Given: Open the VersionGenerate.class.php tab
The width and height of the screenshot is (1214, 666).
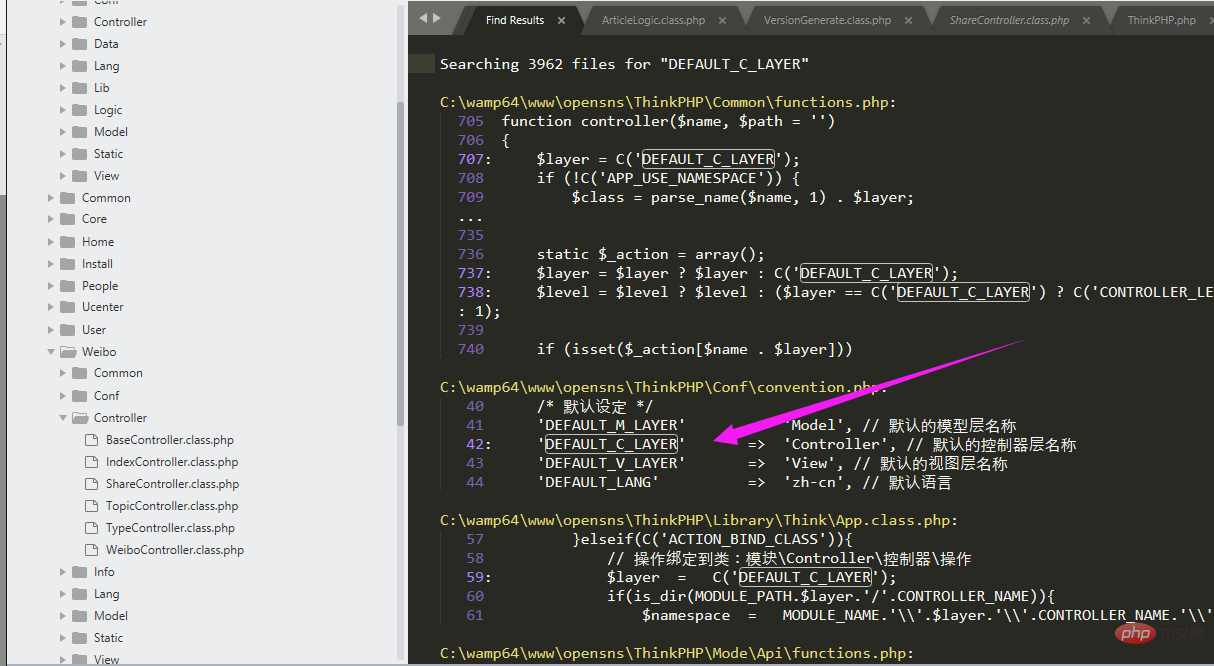Looking at the screenshot, I should (827, 20).
